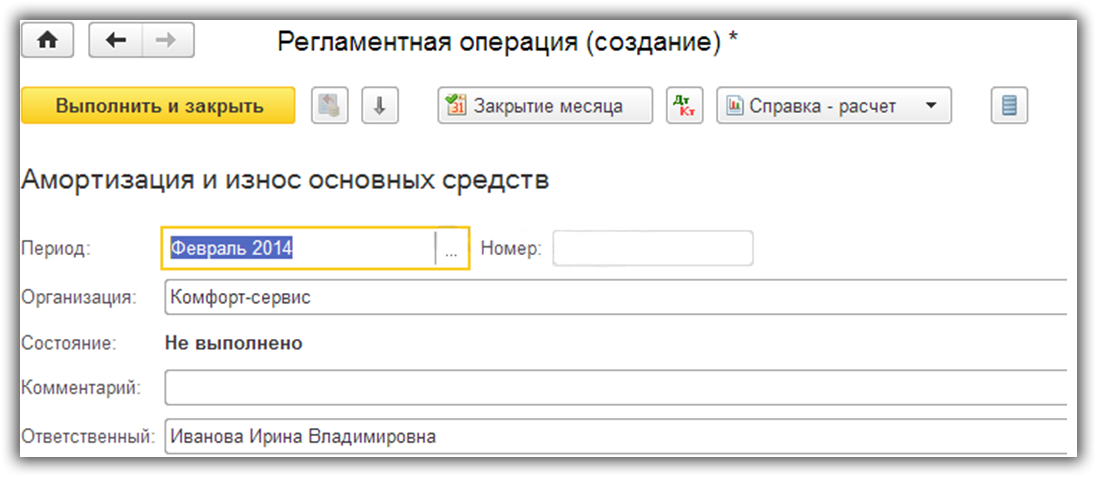Click the Амортизация и износ основных средств heading
This screenshot has width=1097, height=477.
[x=285, y=180]
